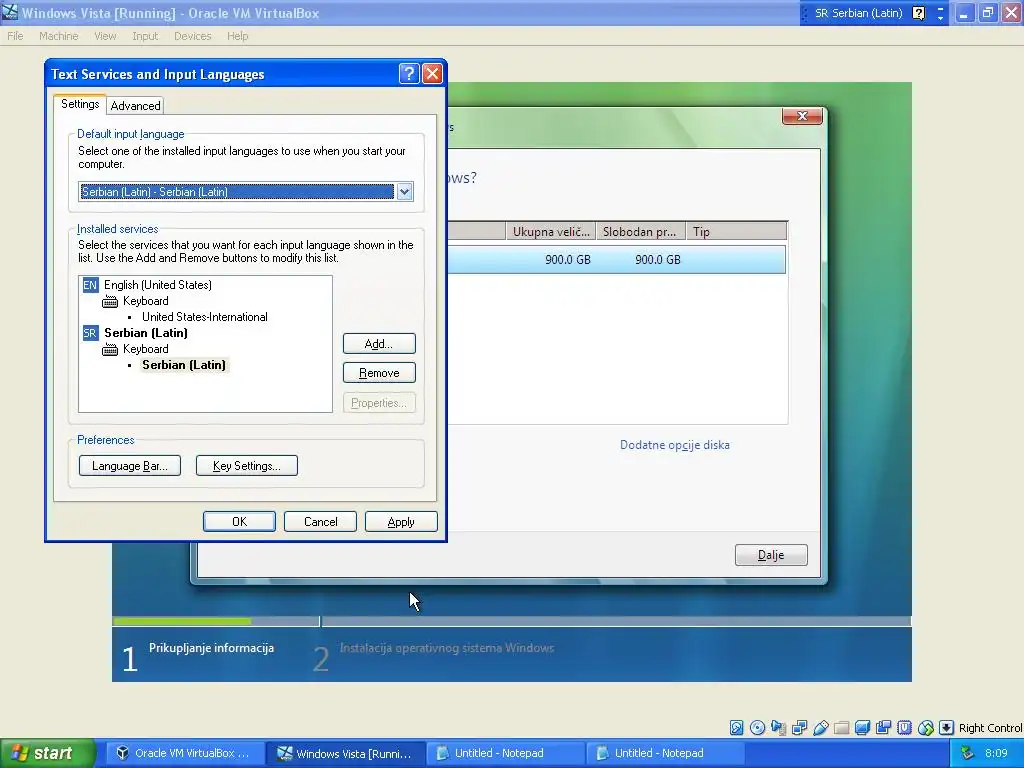
Task: Click keyboard icon under English (United States)
Action: [x=110, y=301]
